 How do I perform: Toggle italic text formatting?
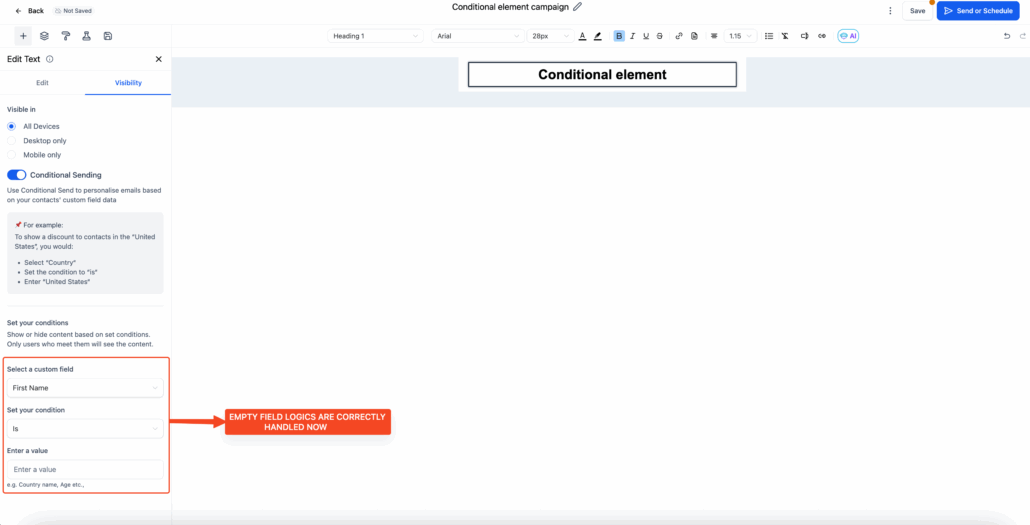tap(632, 36)
